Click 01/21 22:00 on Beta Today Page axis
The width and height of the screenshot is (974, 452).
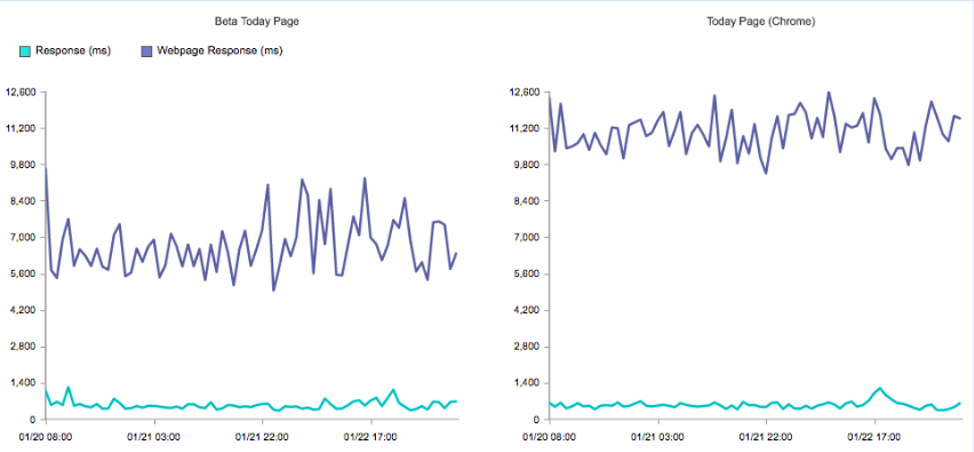point(262,436)
